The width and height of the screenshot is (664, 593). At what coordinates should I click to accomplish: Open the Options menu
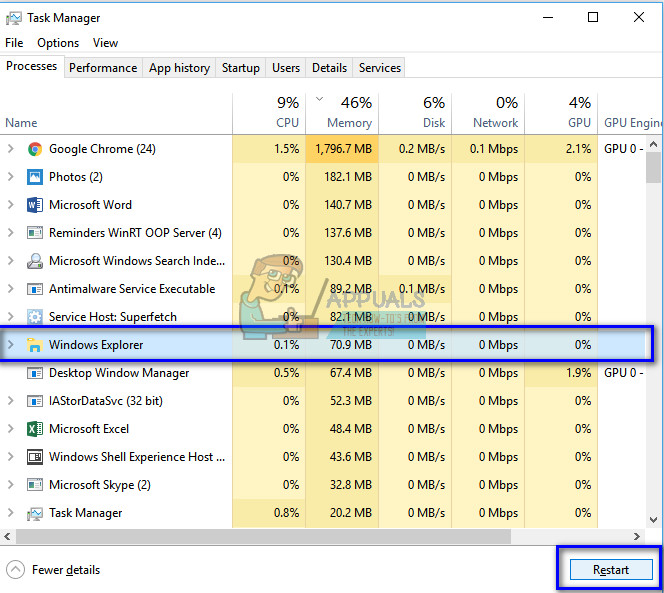(x=58, y=43)
